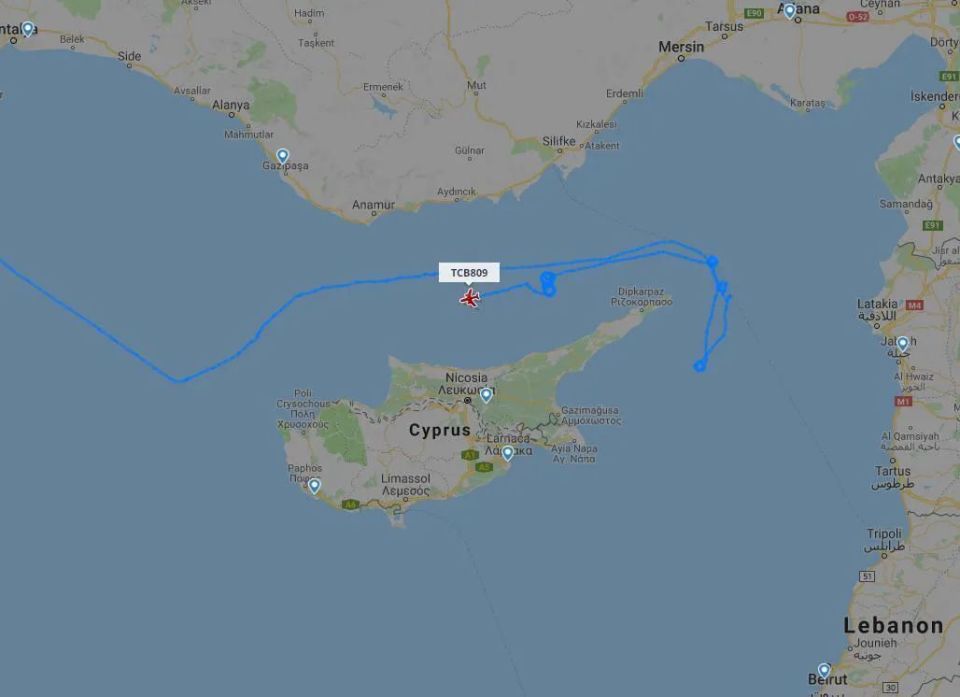
Task: Click the Cyprus country label
Action: [440, 430]
